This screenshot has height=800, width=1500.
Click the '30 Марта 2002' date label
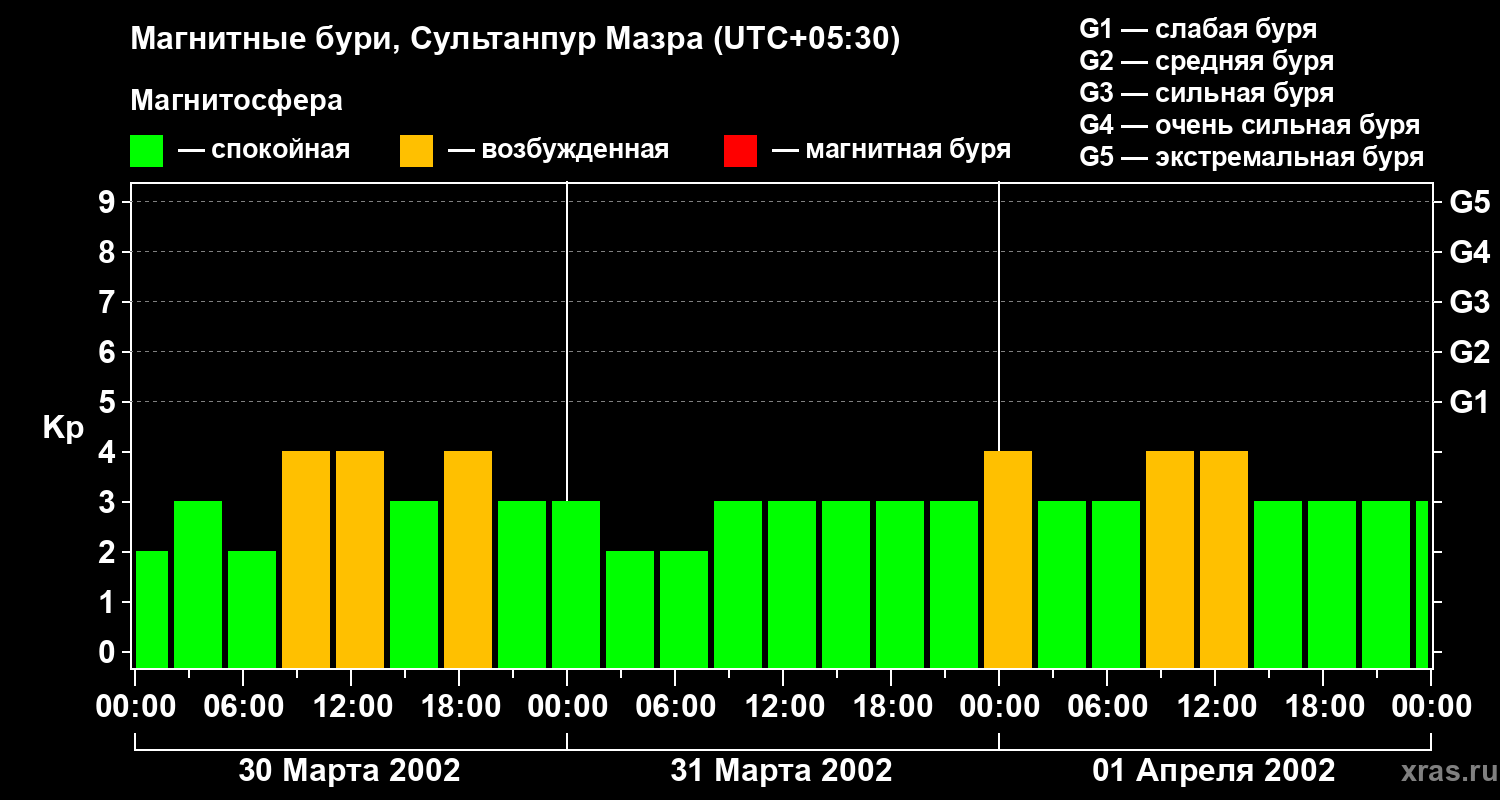[x=349, y=770]
